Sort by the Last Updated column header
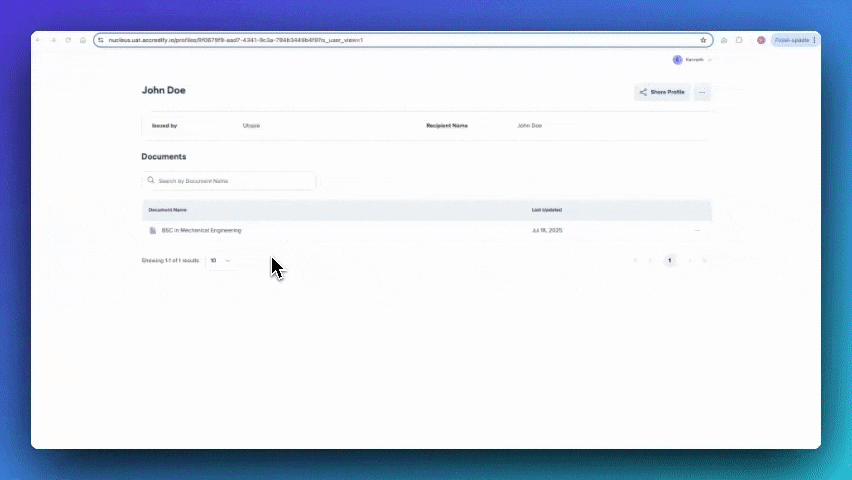The height and width of the screenshot is (480, 852). point(547,210)
